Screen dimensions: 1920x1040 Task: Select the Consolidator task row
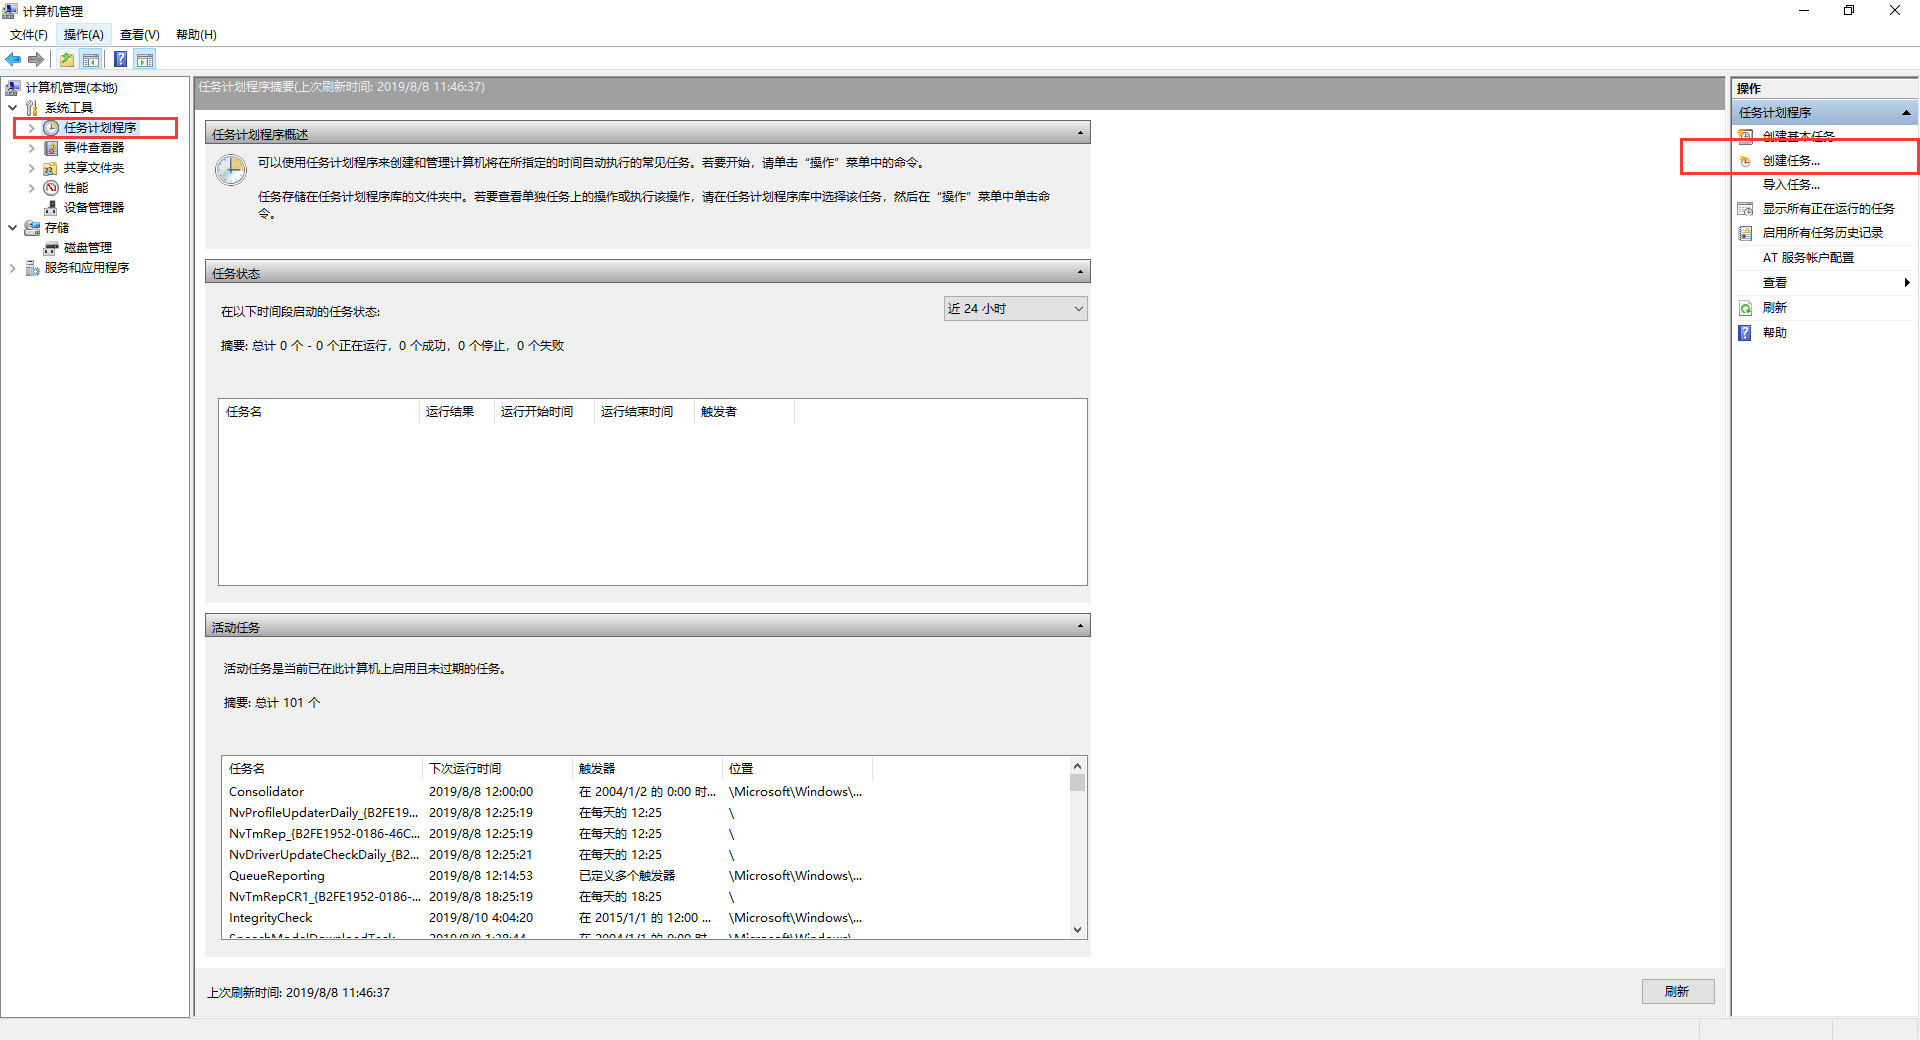pos(645,792)
